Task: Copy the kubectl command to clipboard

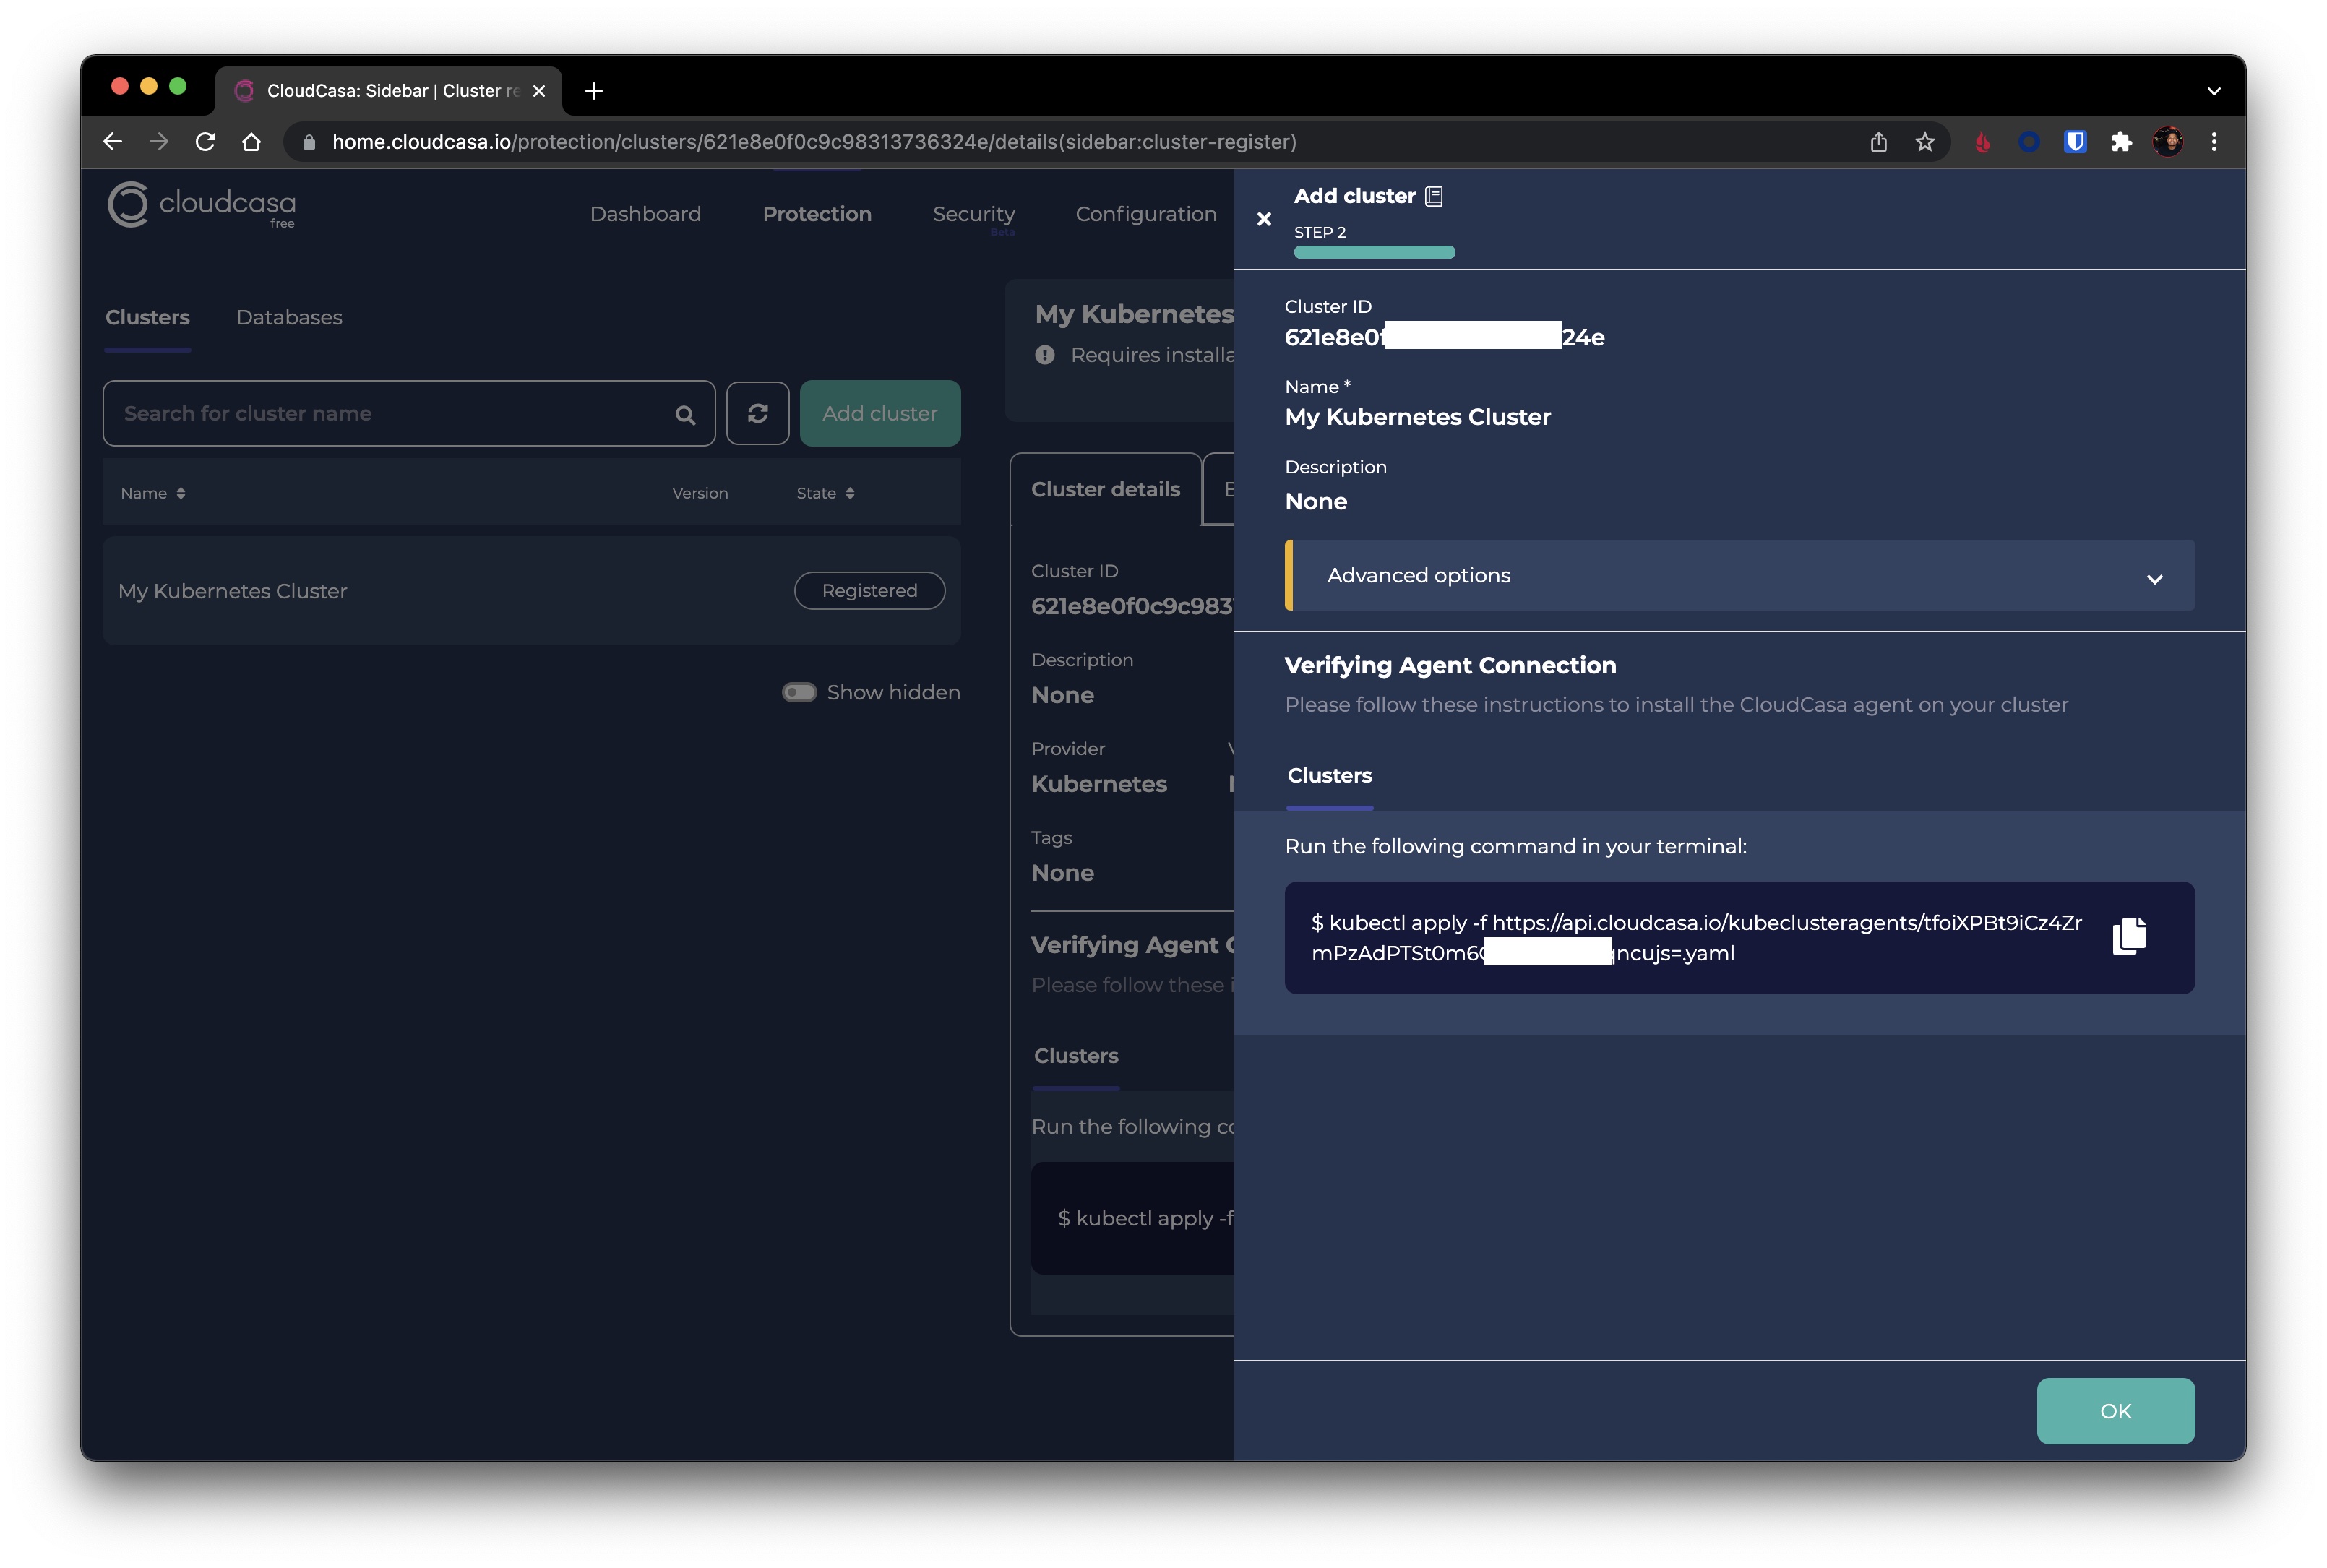Action: pyautogui.click(x=2129, y=936)
